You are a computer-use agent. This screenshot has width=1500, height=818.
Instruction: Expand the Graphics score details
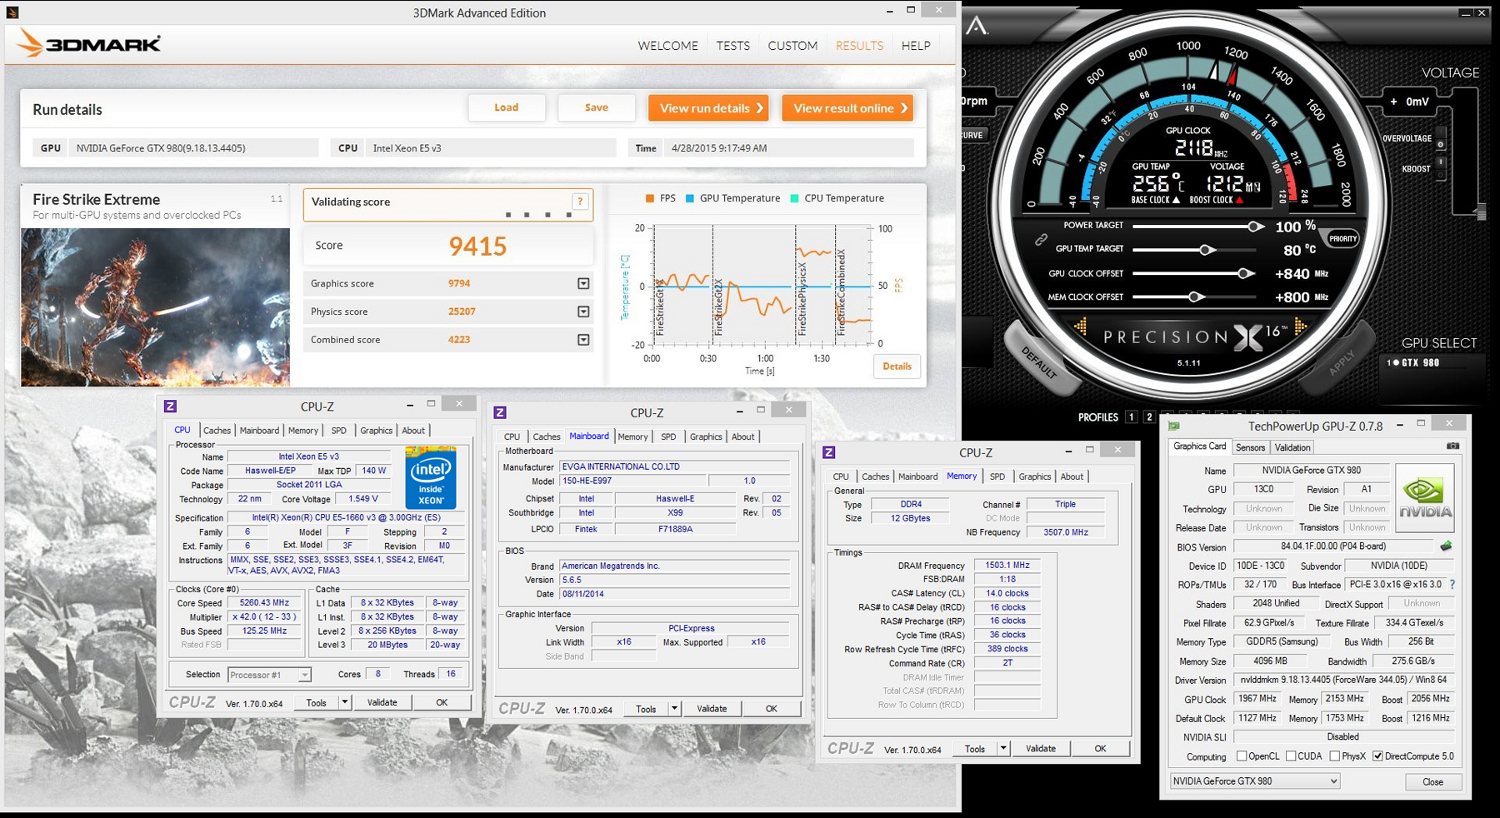pyautogui.click(x=583, y=284)
